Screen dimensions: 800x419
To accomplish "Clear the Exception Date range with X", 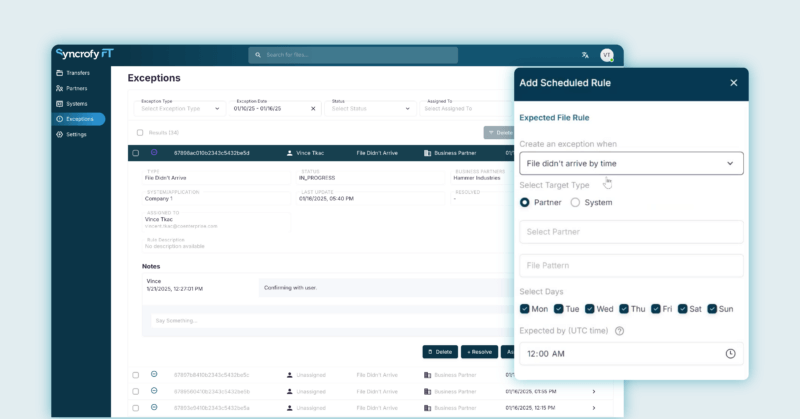I will click(313, 108).
